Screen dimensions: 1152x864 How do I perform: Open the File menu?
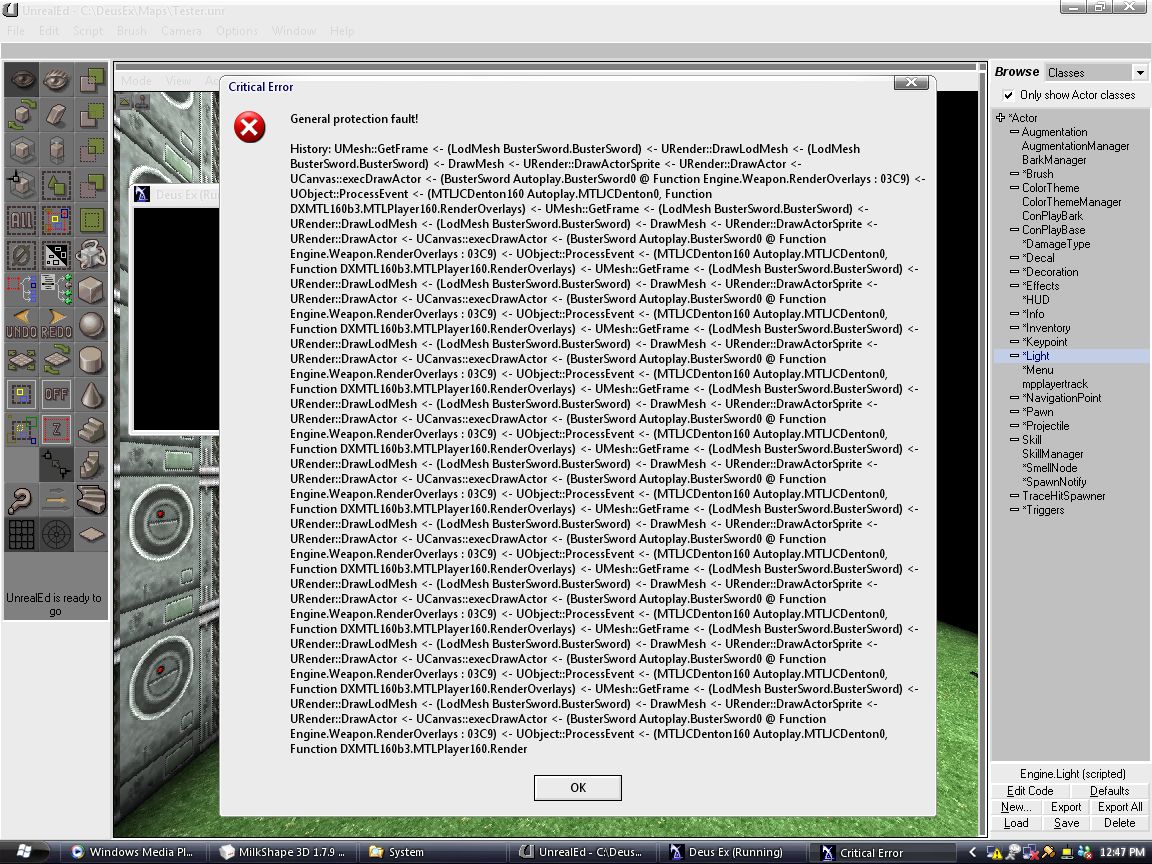tap(15, 31)
